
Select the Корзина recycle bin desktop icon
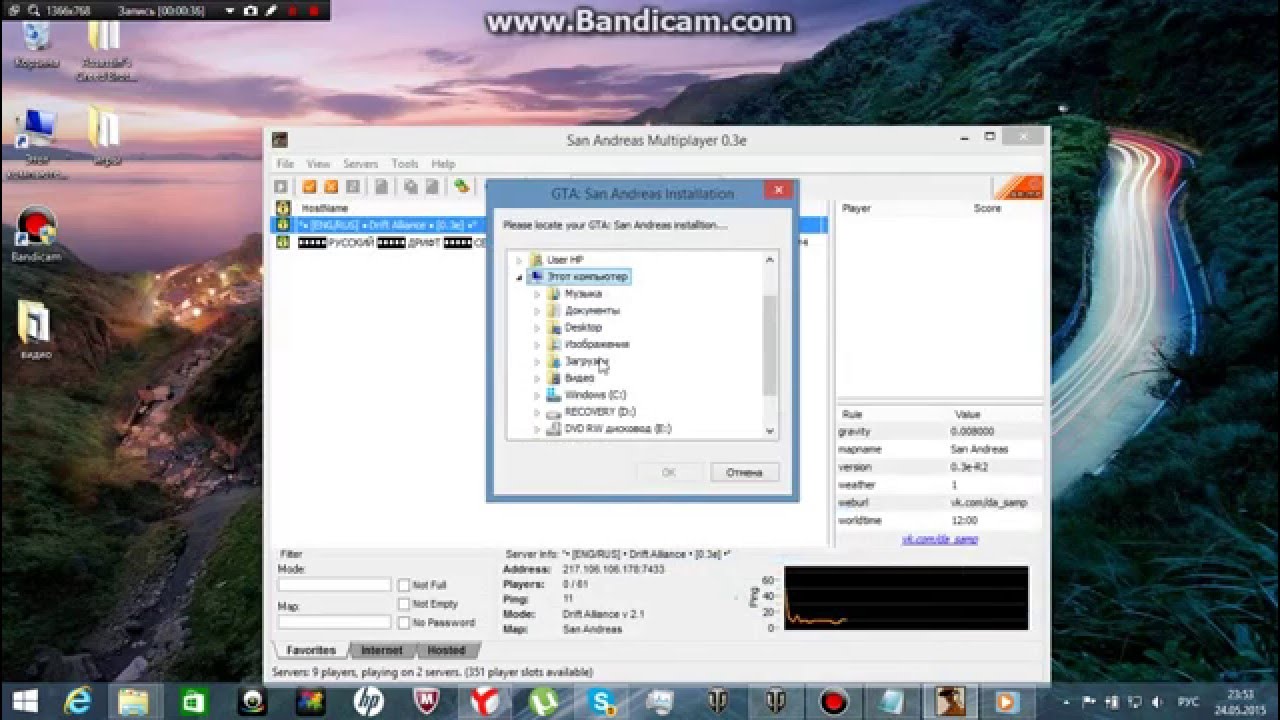tap(37, 45)
